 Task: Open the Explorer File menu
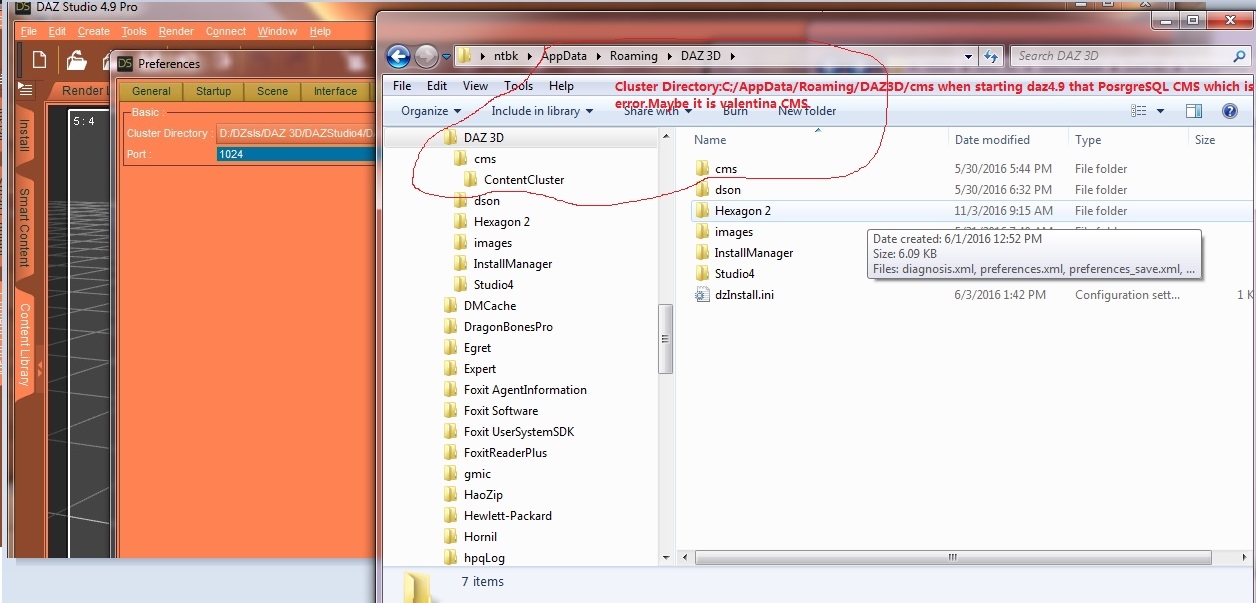coord(402,86)
